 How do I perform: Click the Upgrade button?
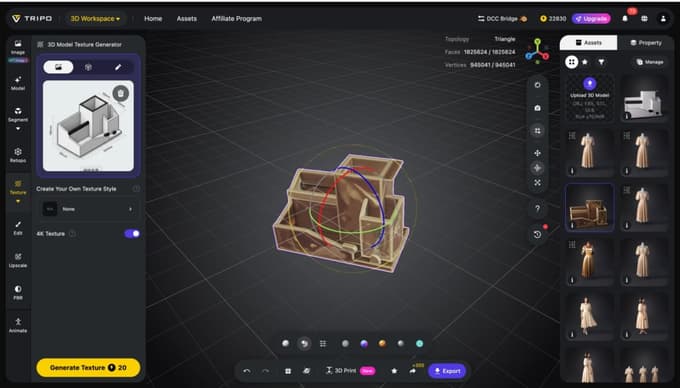click(591, 19)
